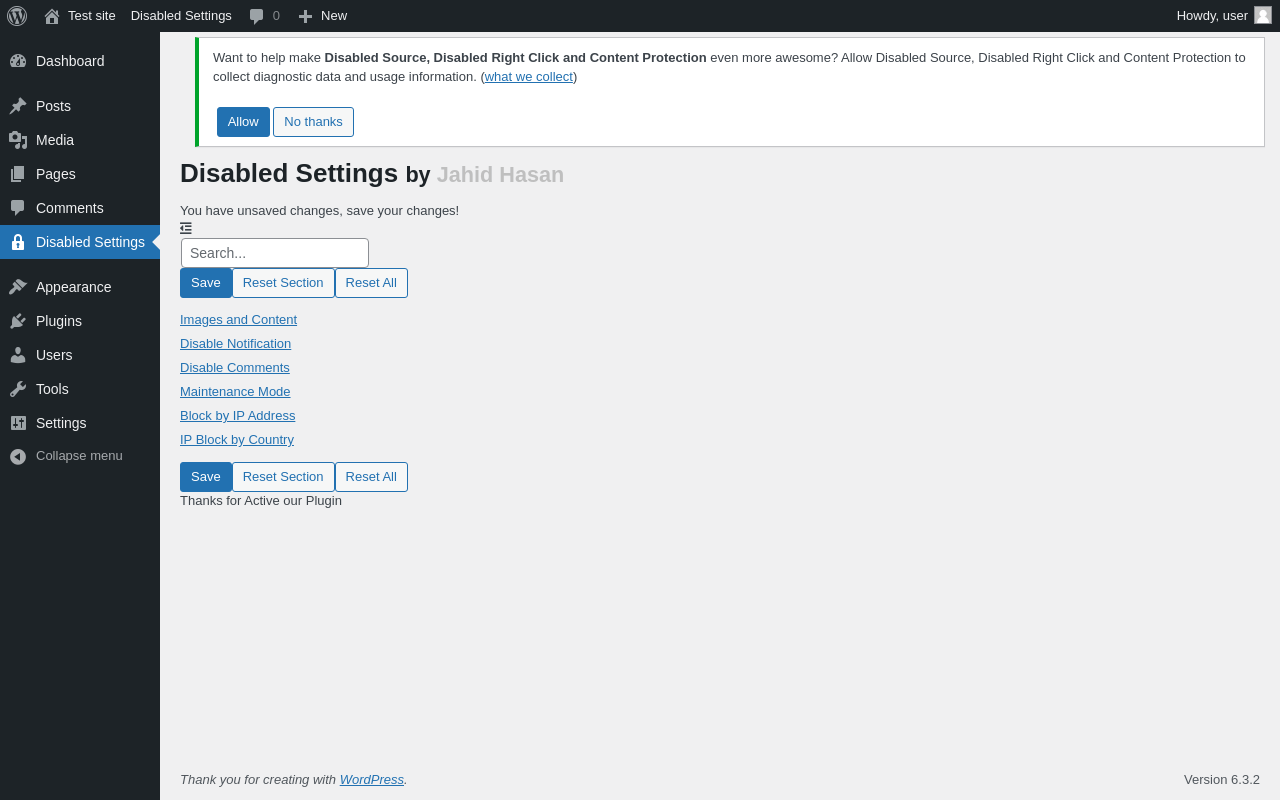
Task: Focus the Search settings field
Action: point(275,253)
